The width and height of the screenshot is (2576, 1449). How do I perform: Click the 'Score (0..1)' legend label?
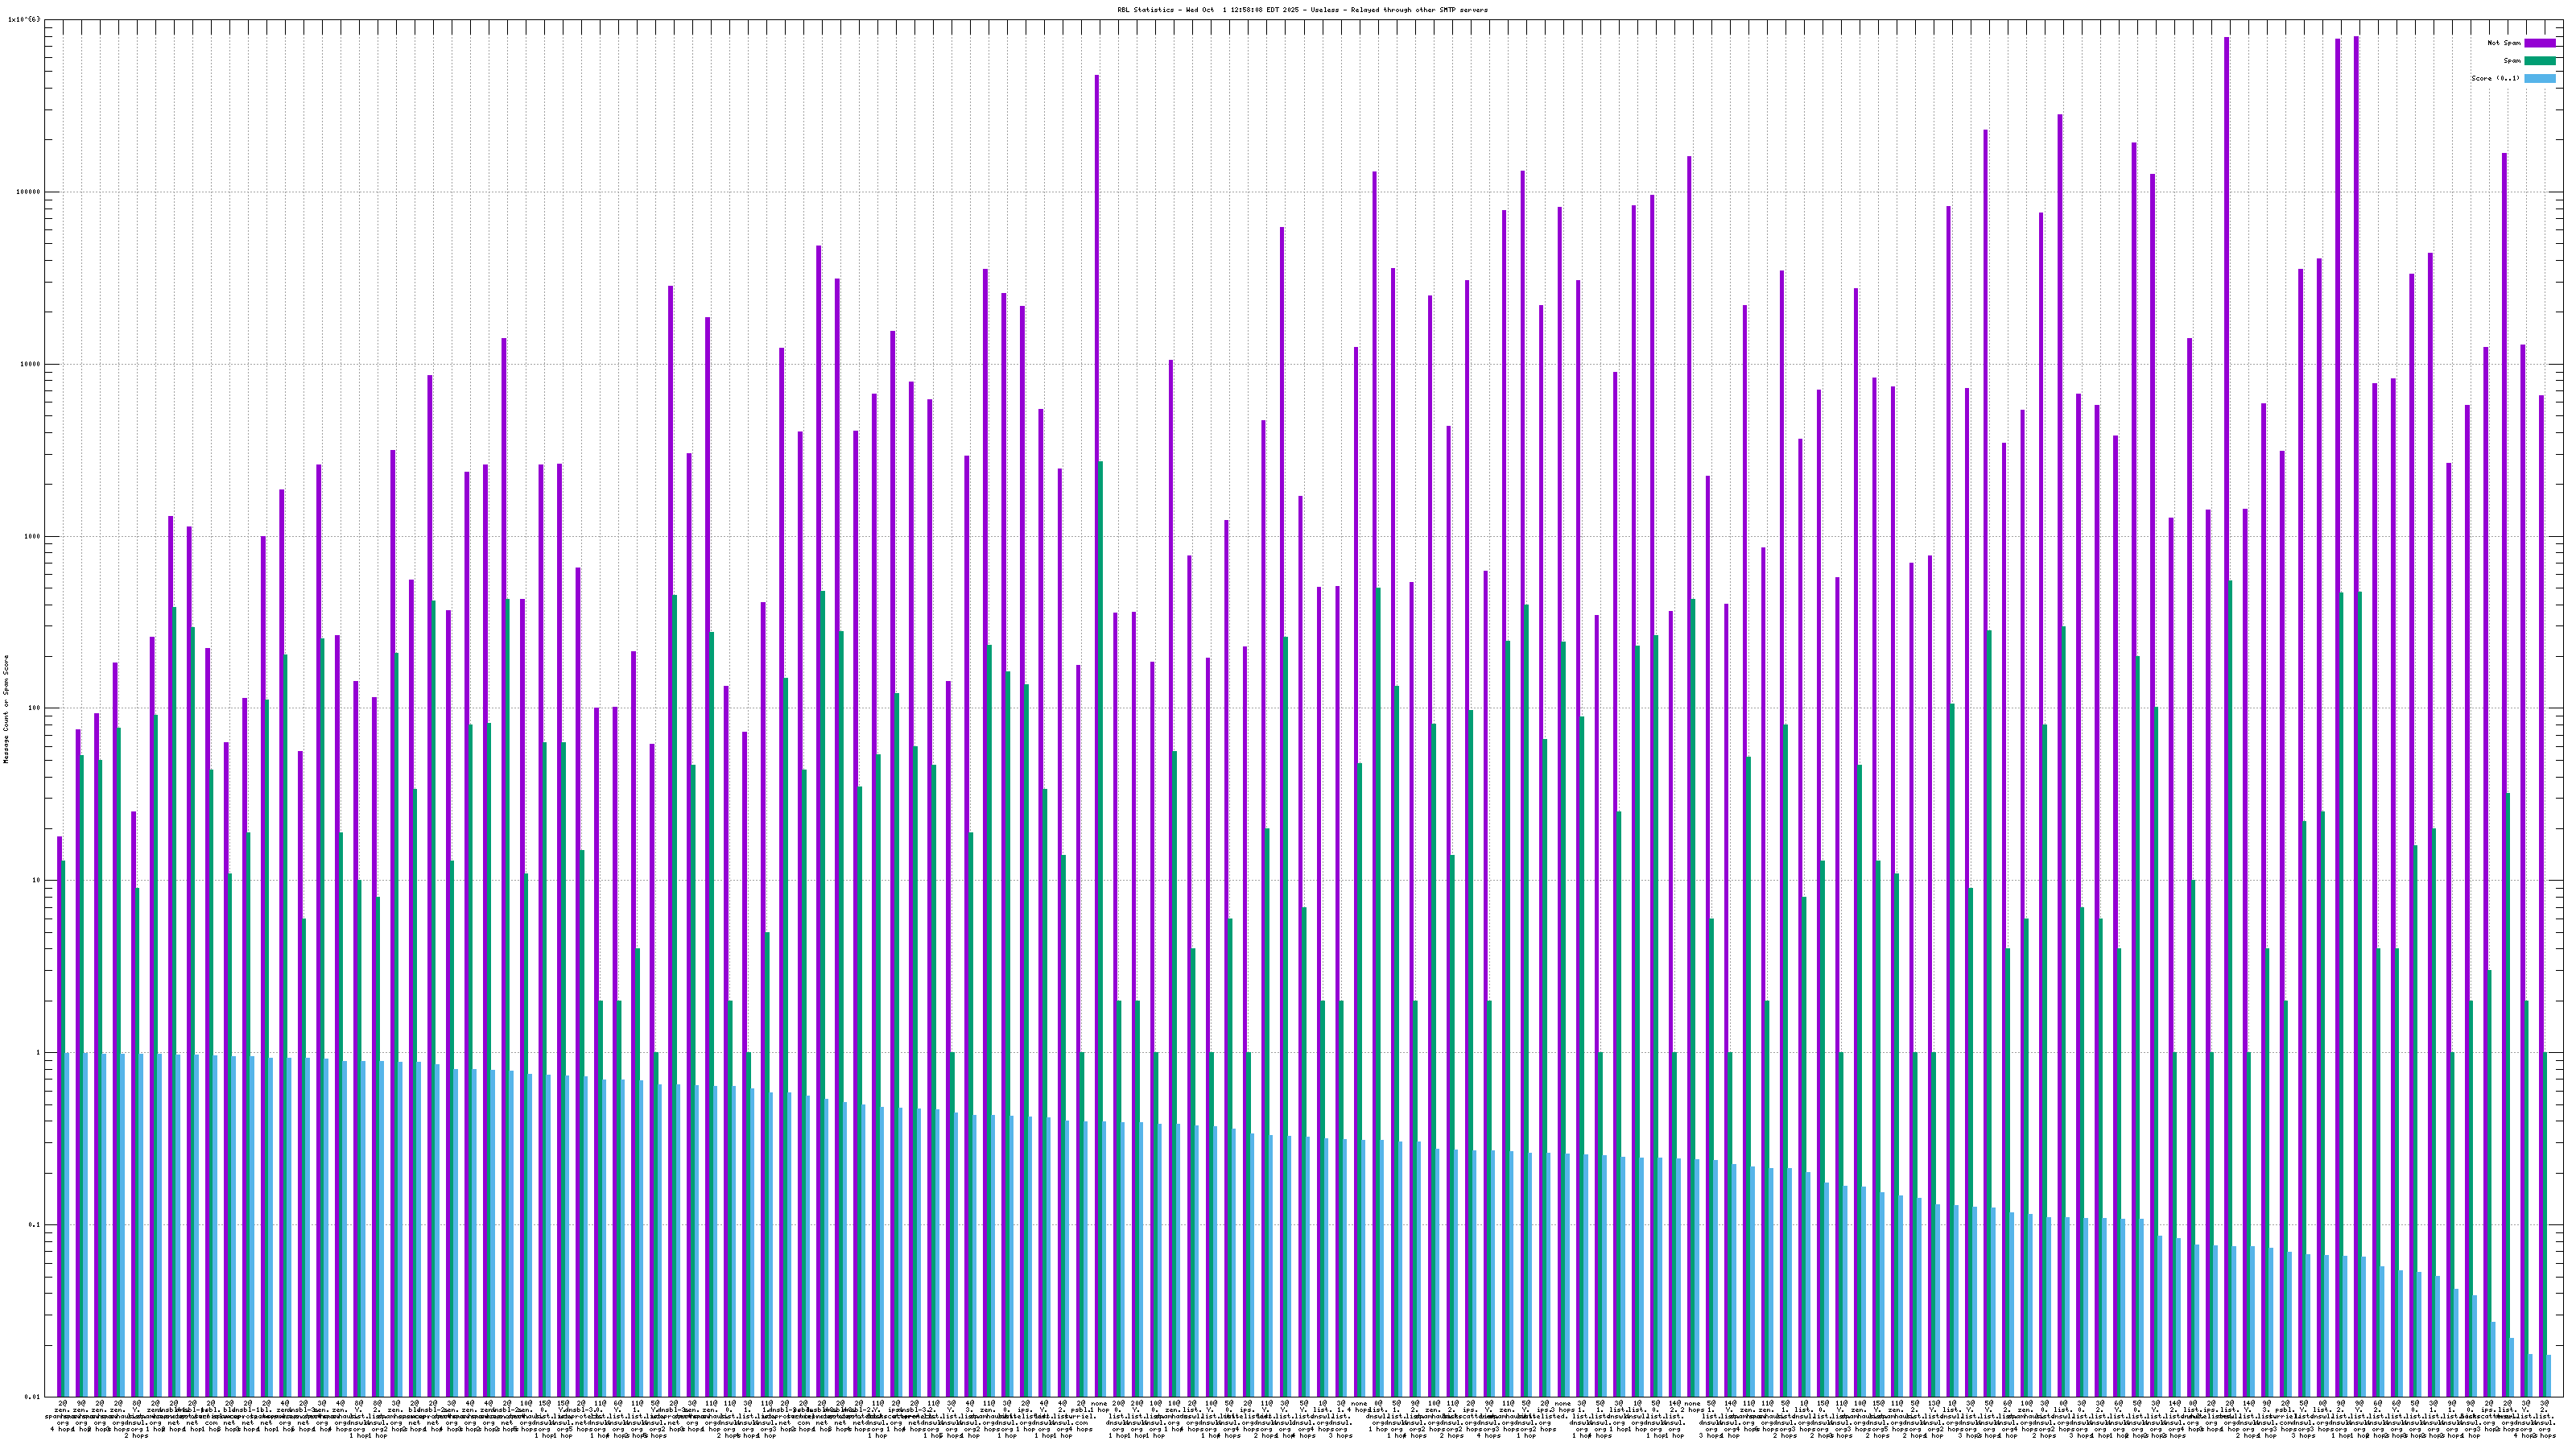pyautogui.click(x=2495, y=78)
